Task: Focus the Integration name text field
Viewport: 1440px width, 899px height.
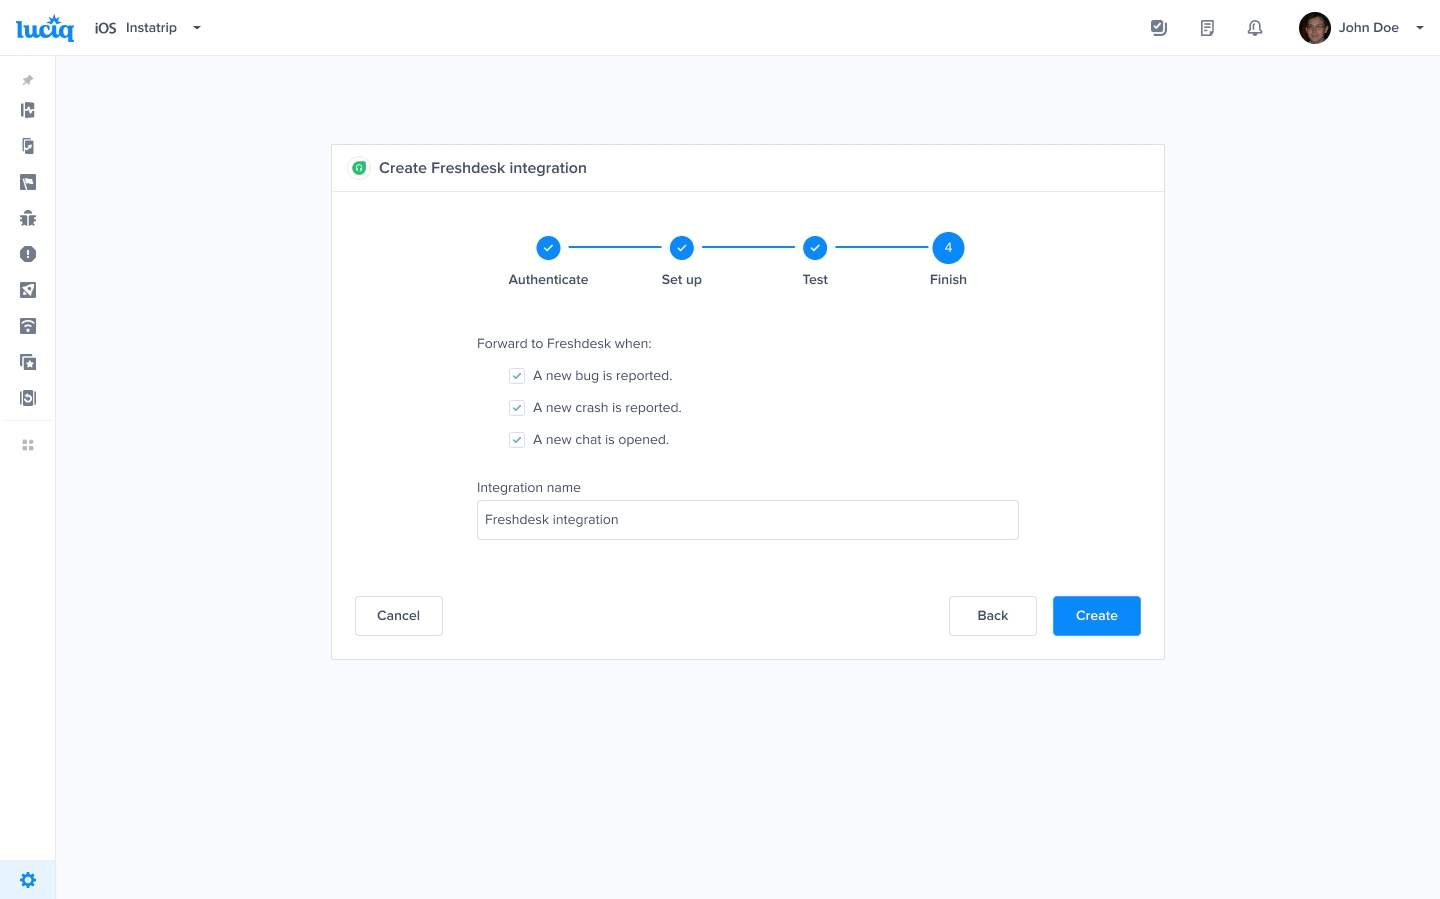Action: (x=747, y=520)
